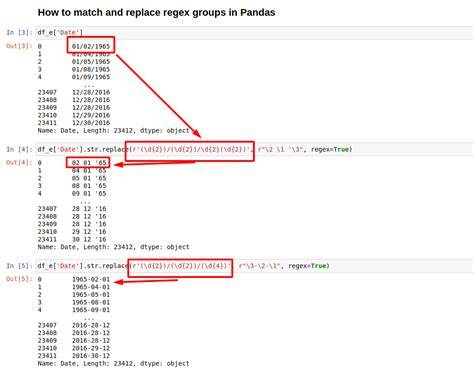Image resolution: width=474 pixels, height=380 pixels.
Task: Click the value "01/08/1965"
Action: (x=91, y=69)
